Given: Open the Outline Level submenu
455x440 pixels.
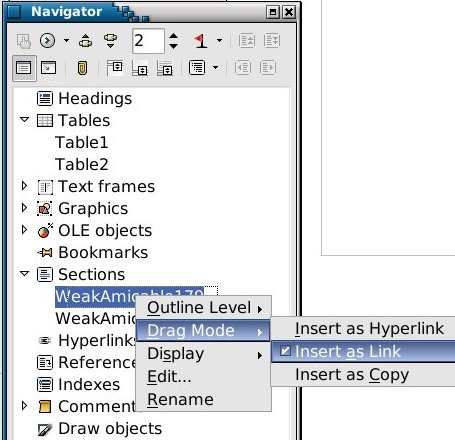Looking at the screenshot, I should click(x=204, y=307).
